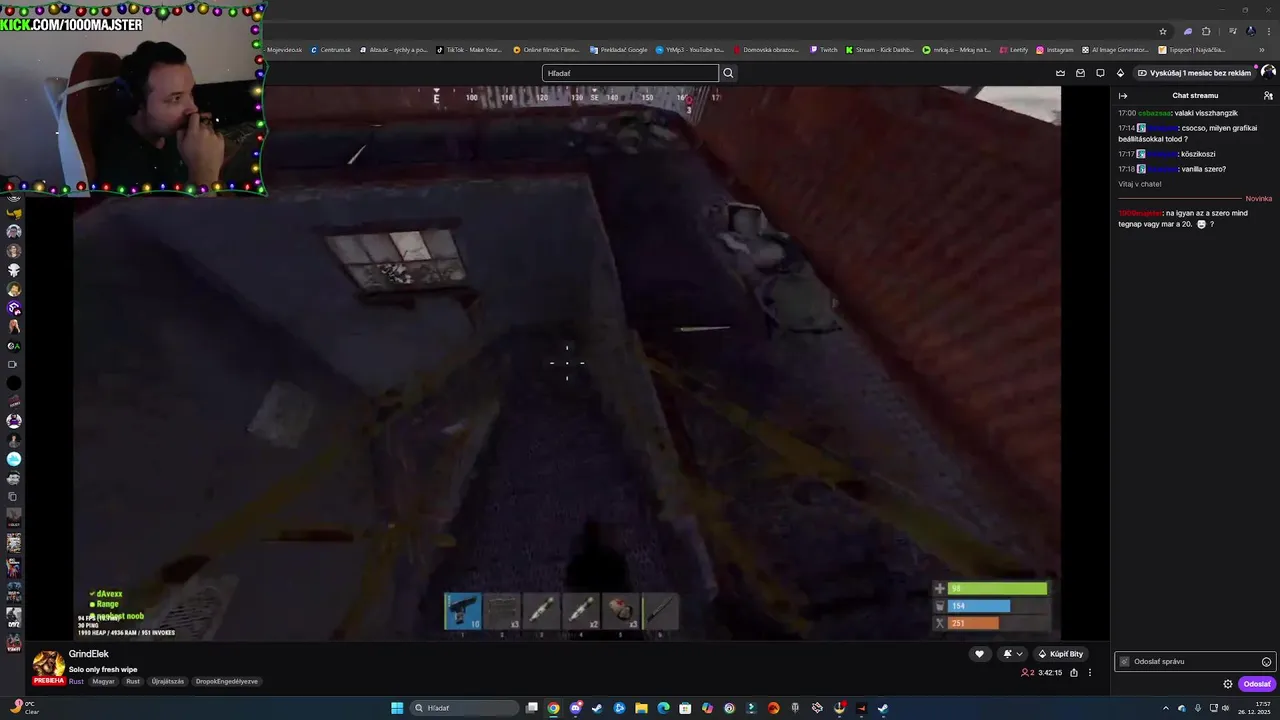Open the TikTok bookmark

pyautogui.click(x=469, y=50)
